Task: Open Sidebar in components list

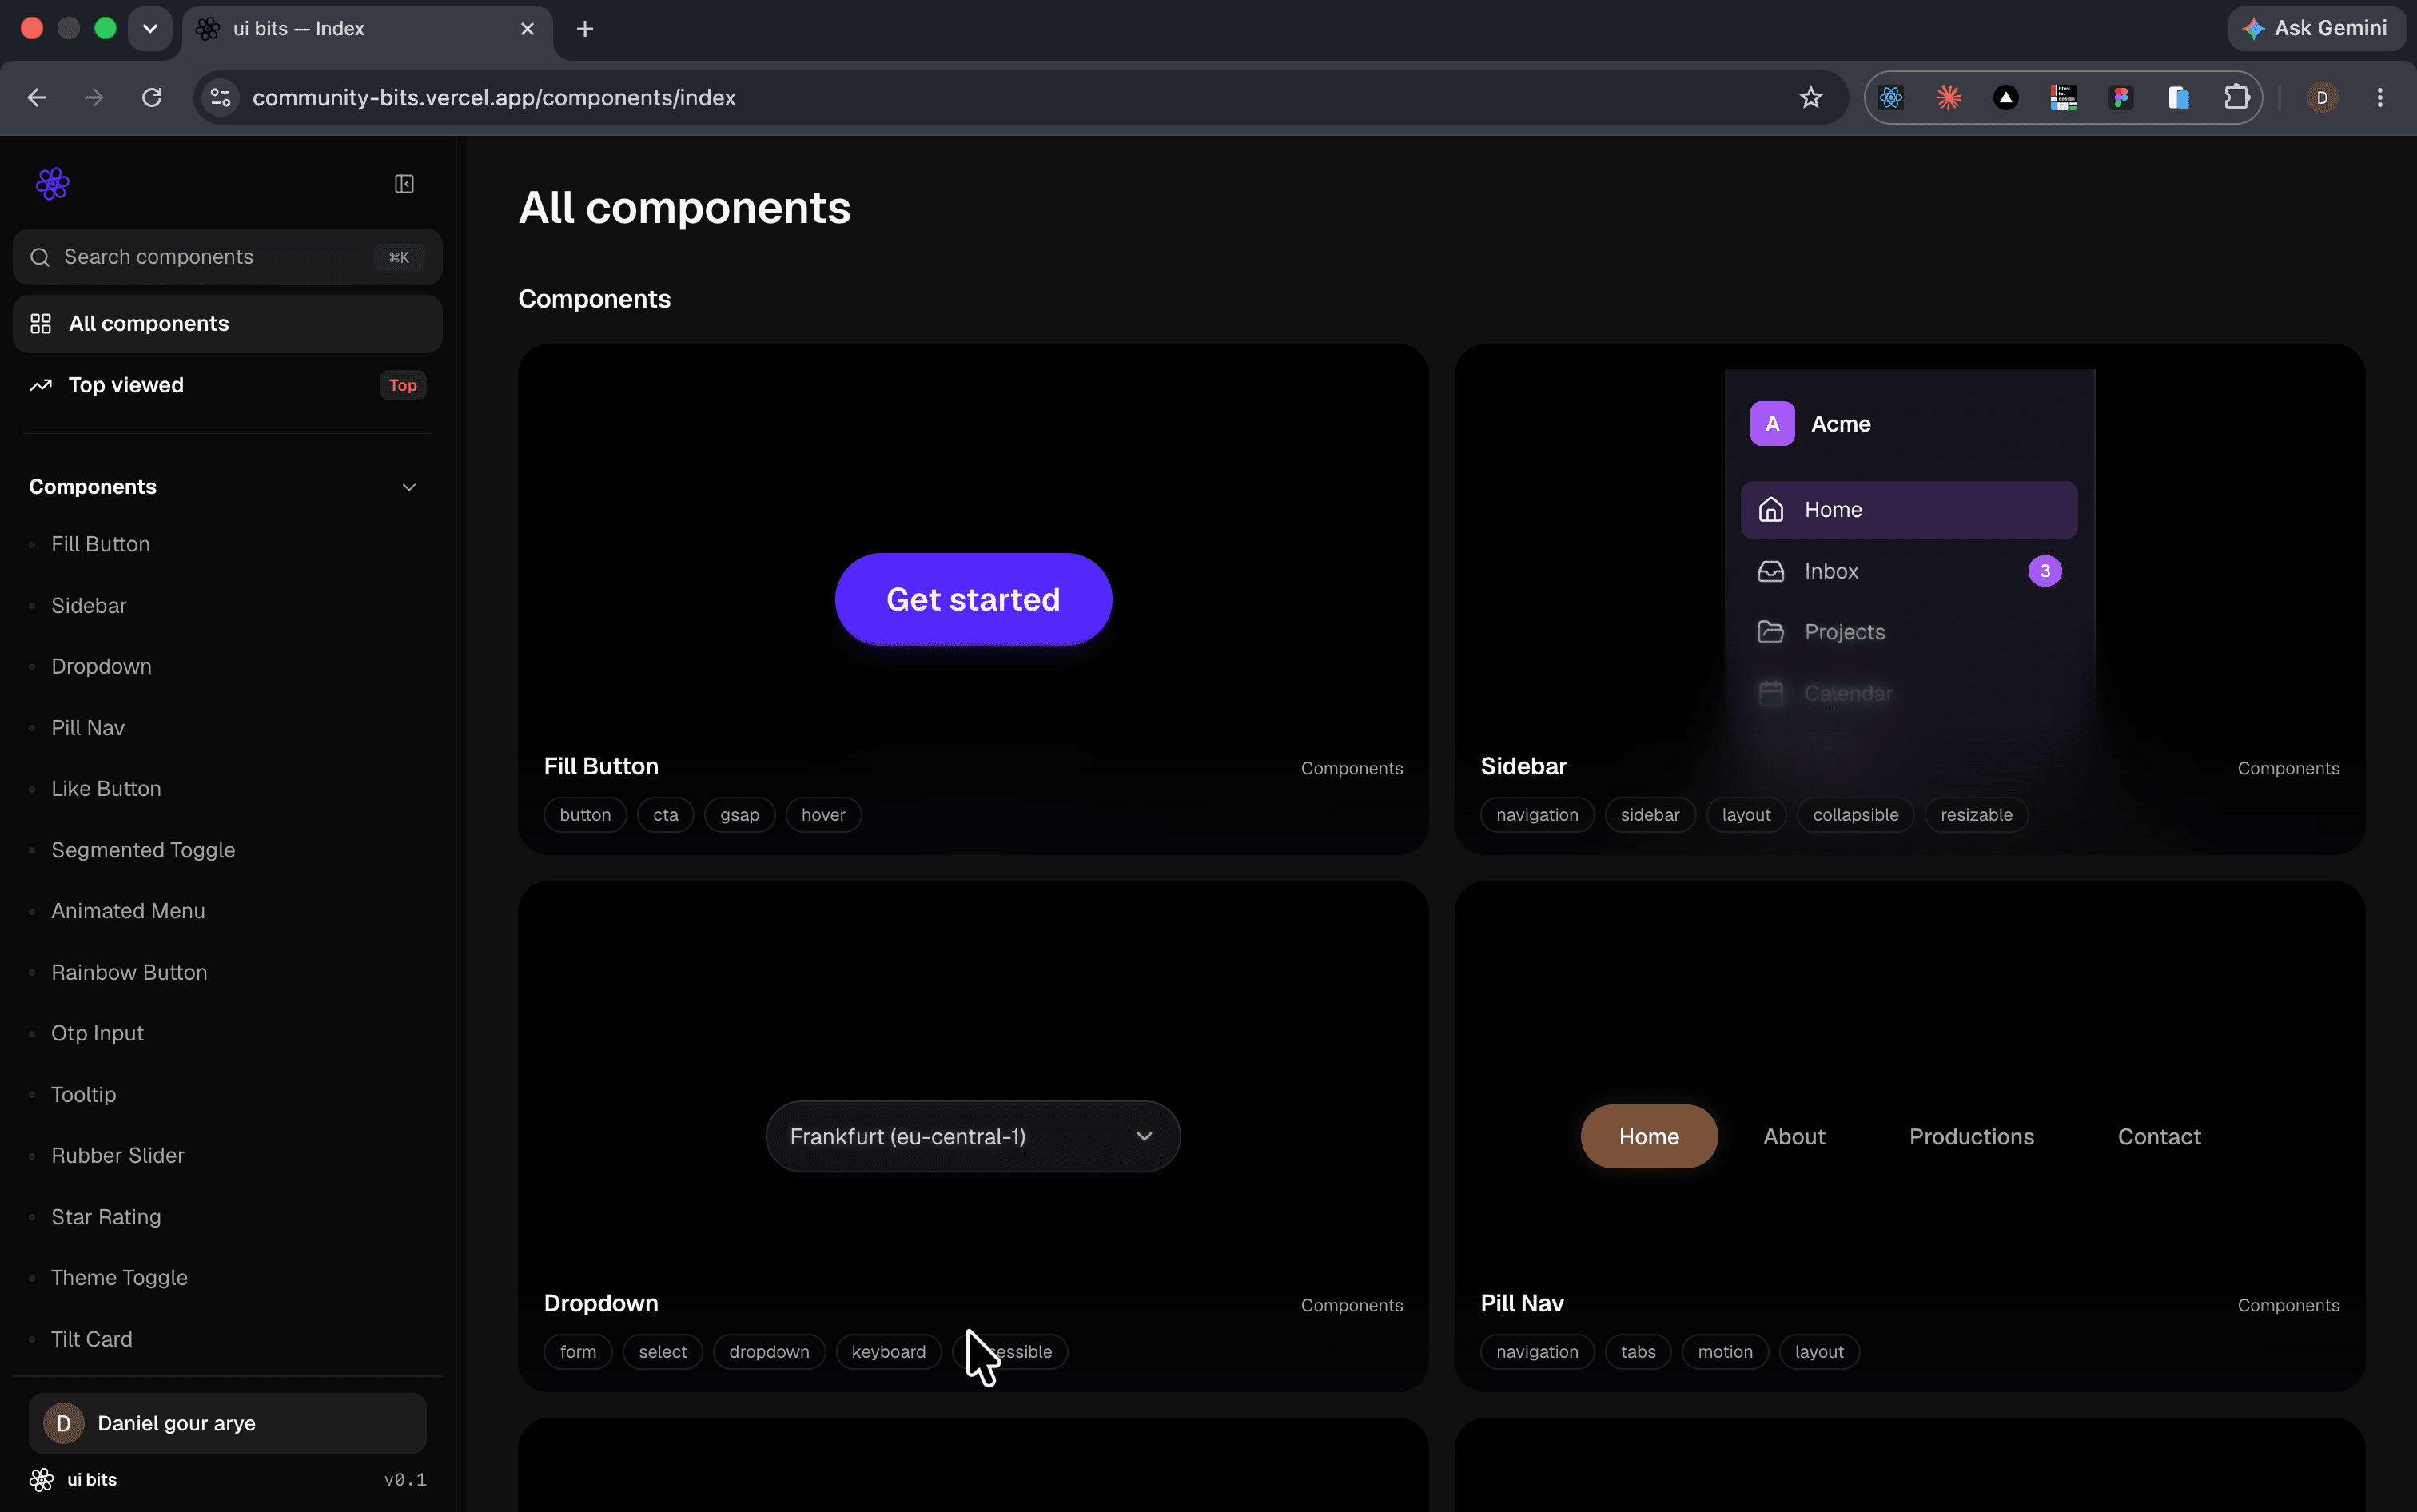Action: pyautogui.click(x=89, y=605)
